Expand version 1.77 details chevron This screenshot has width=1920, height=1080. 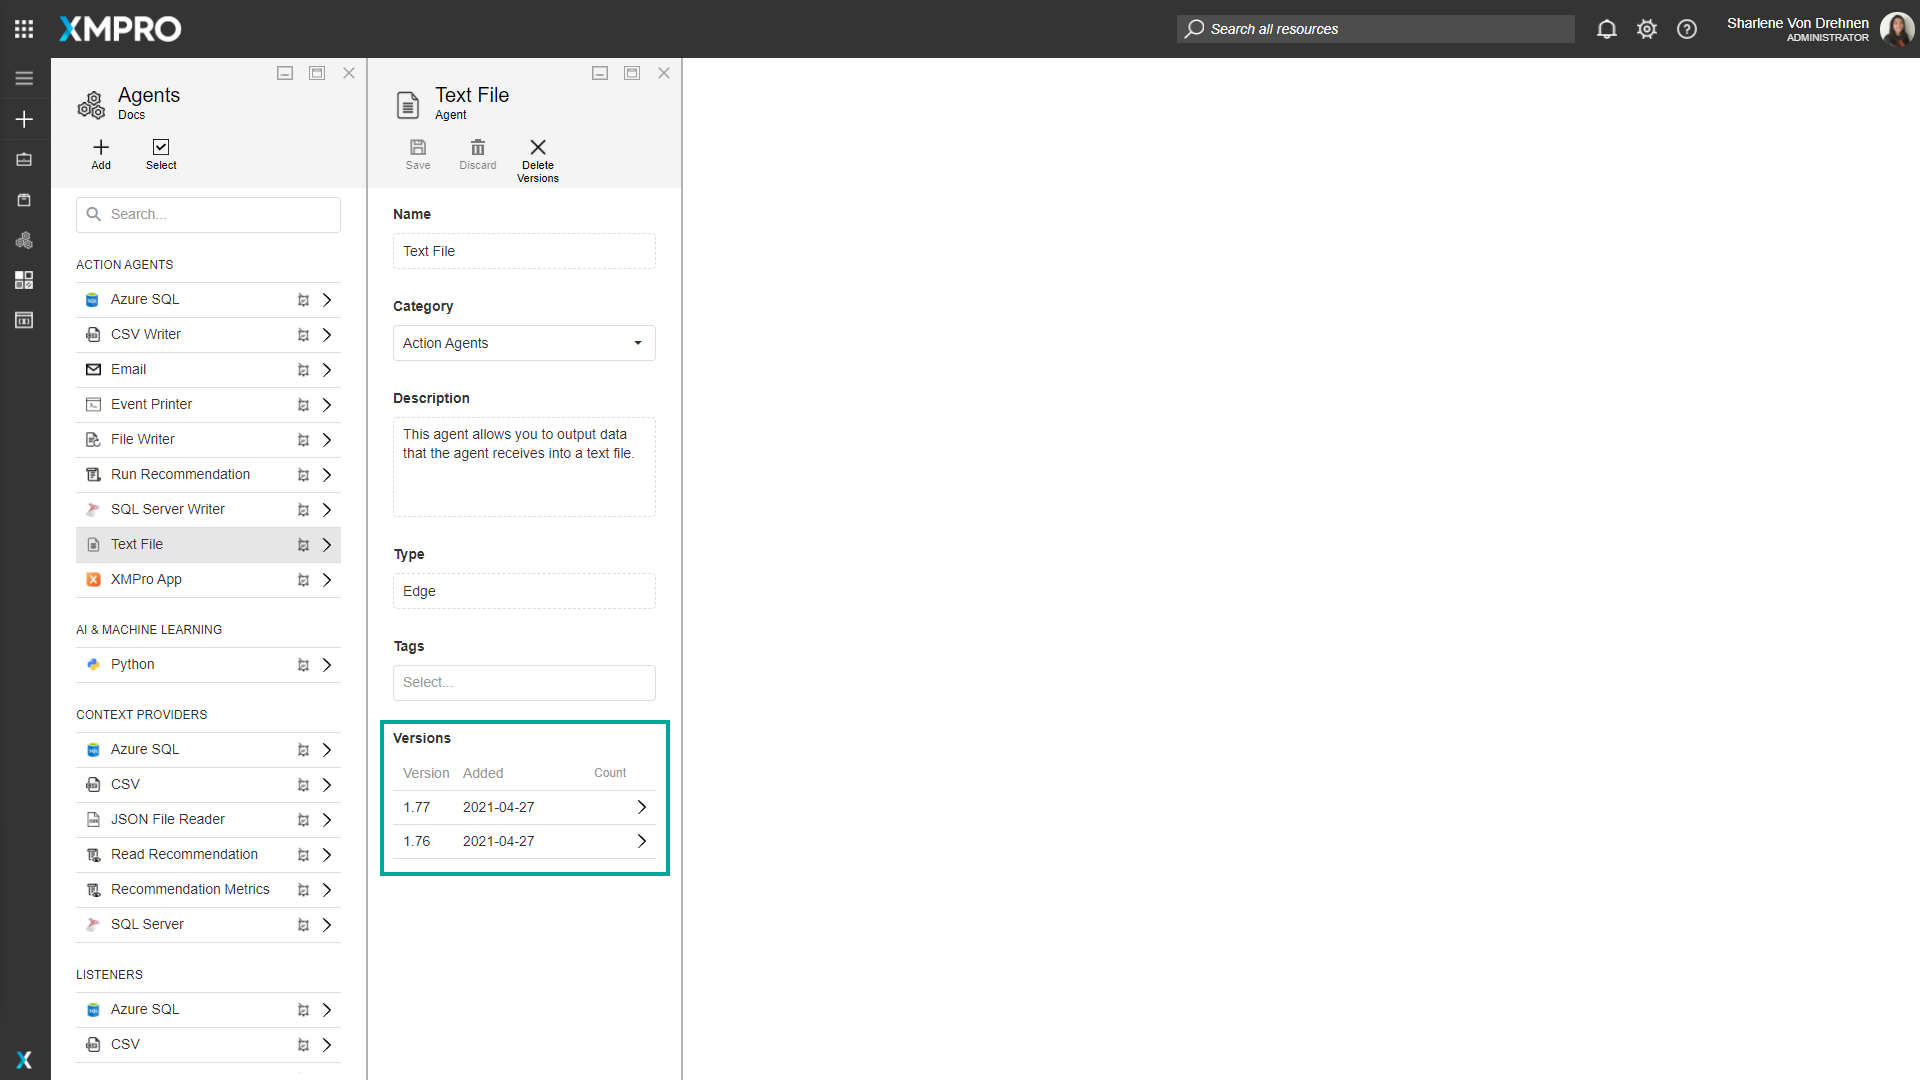(641, 807)
